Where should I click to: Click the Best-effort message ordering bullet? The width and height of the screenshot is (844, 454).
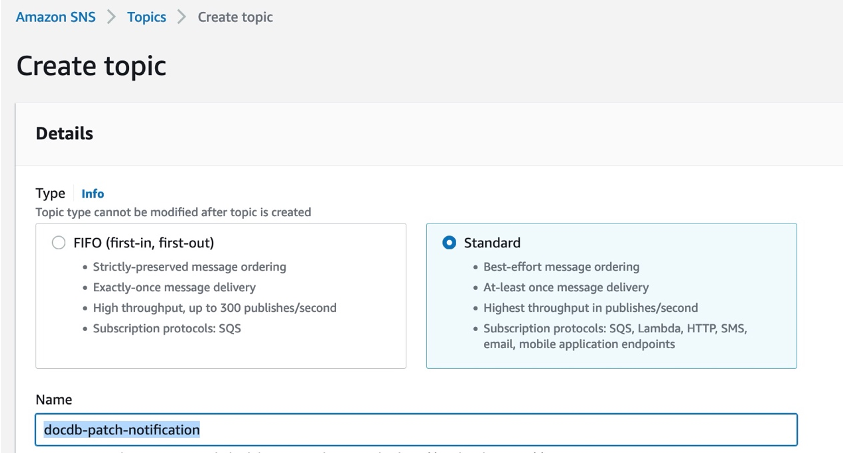click(x=561, y=267)
